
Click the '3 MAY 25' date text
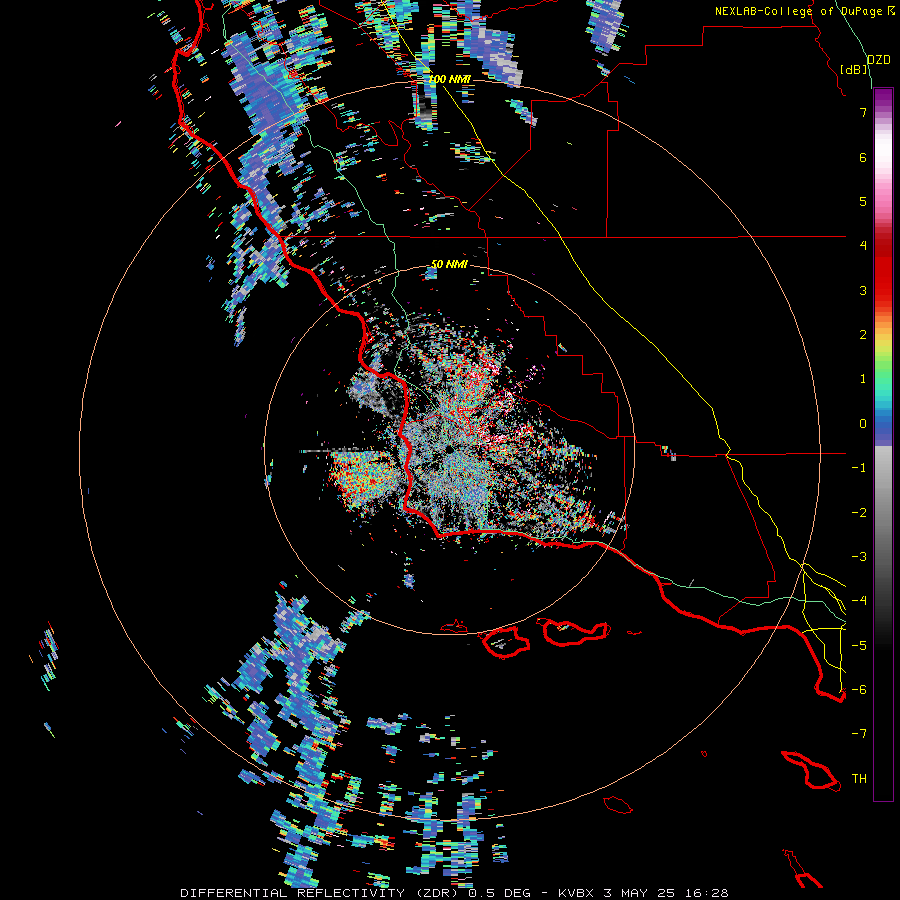[x=641, y=893]
